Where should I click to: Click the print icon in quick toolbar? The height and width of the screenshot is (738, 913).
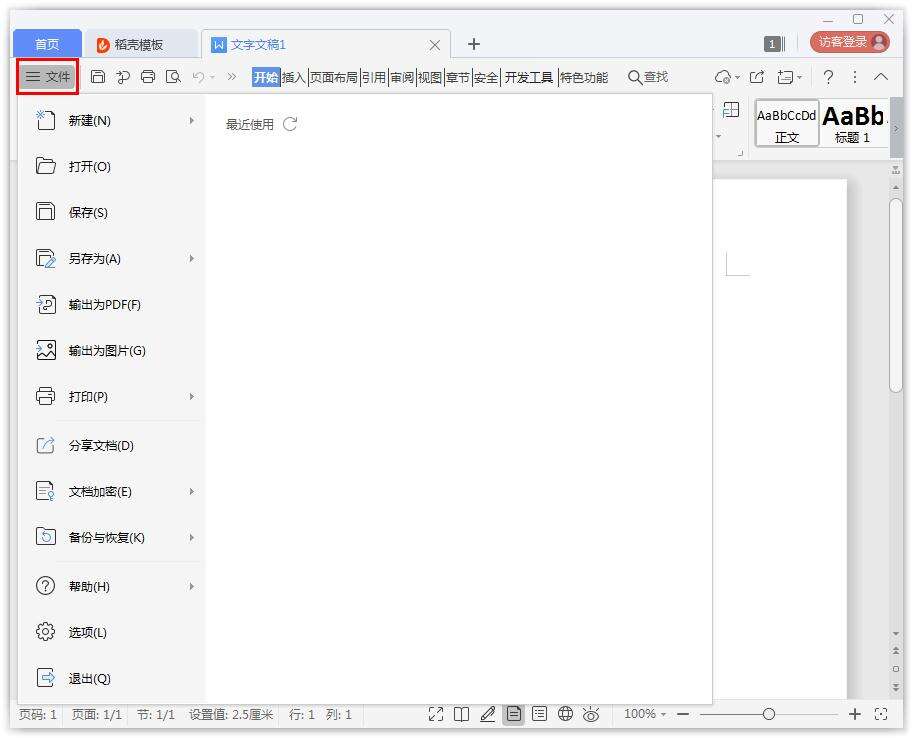pyautogui.click(x=148, y=77)
